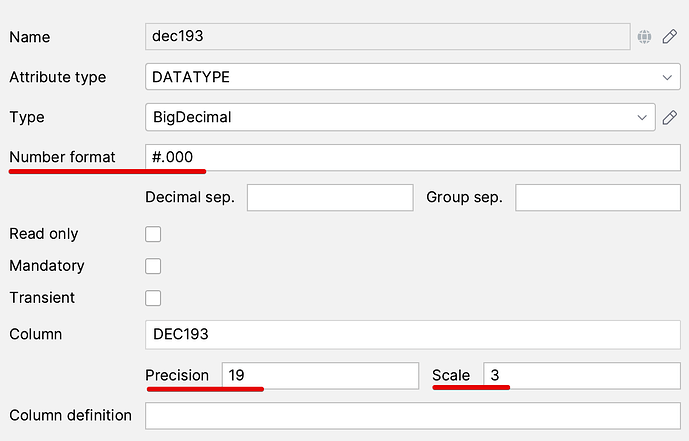689x441 pixels.
Task: Click the Read only label text
Action: (x=44, y=234)
